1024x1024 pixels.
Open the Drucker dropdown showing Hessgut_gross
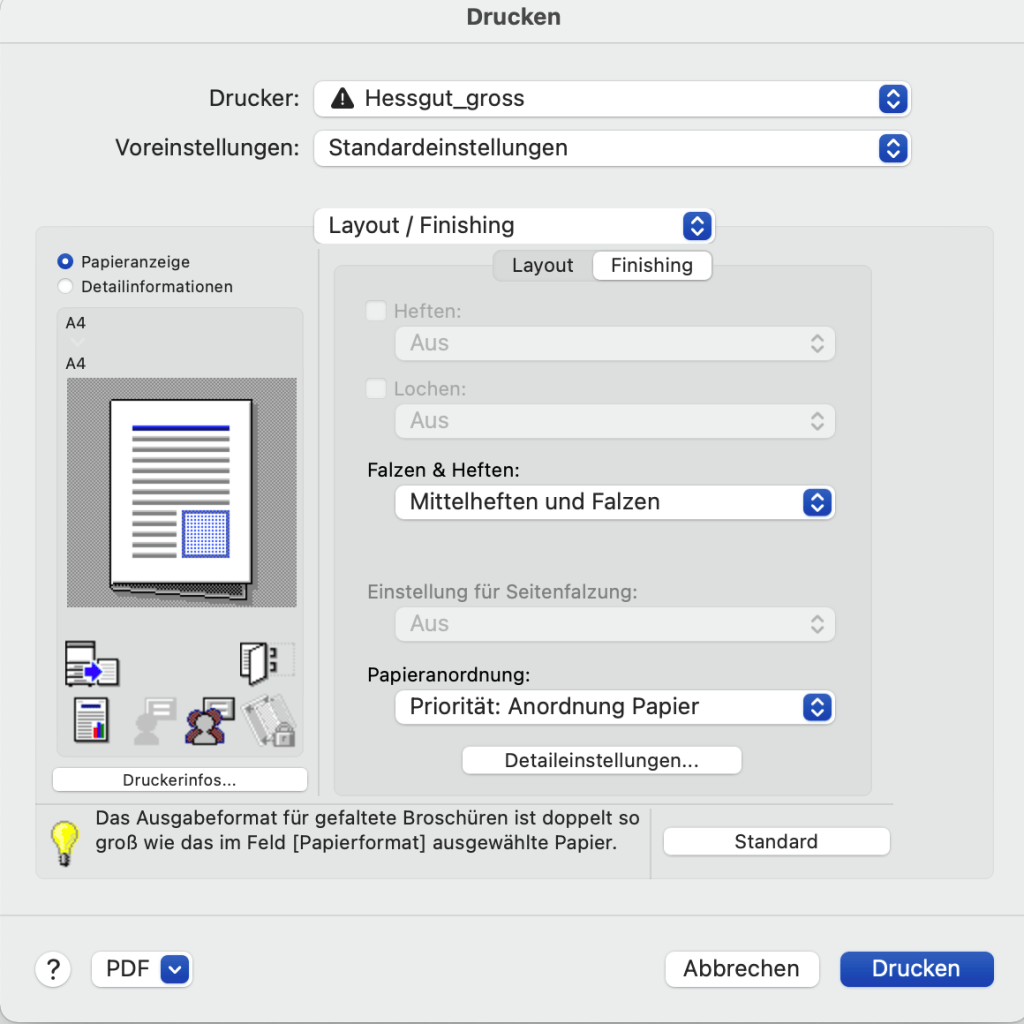click(x=612, y=99)
